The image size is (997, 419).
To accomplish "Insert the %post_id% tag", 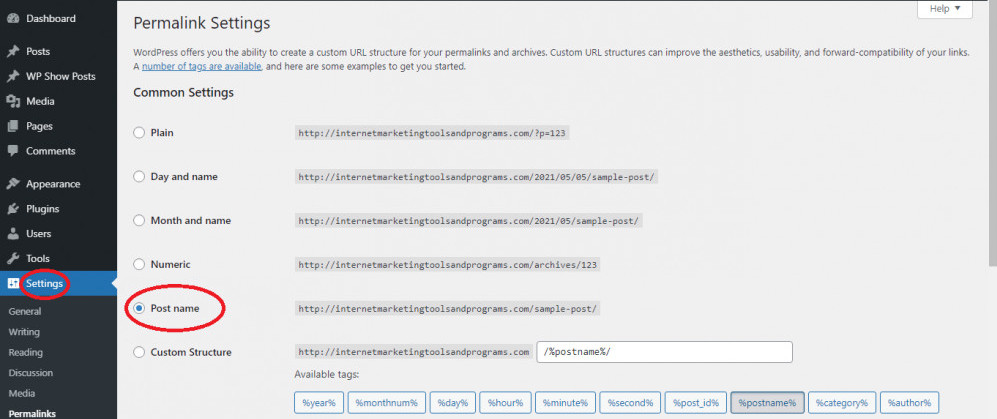I will coord(696,402).
